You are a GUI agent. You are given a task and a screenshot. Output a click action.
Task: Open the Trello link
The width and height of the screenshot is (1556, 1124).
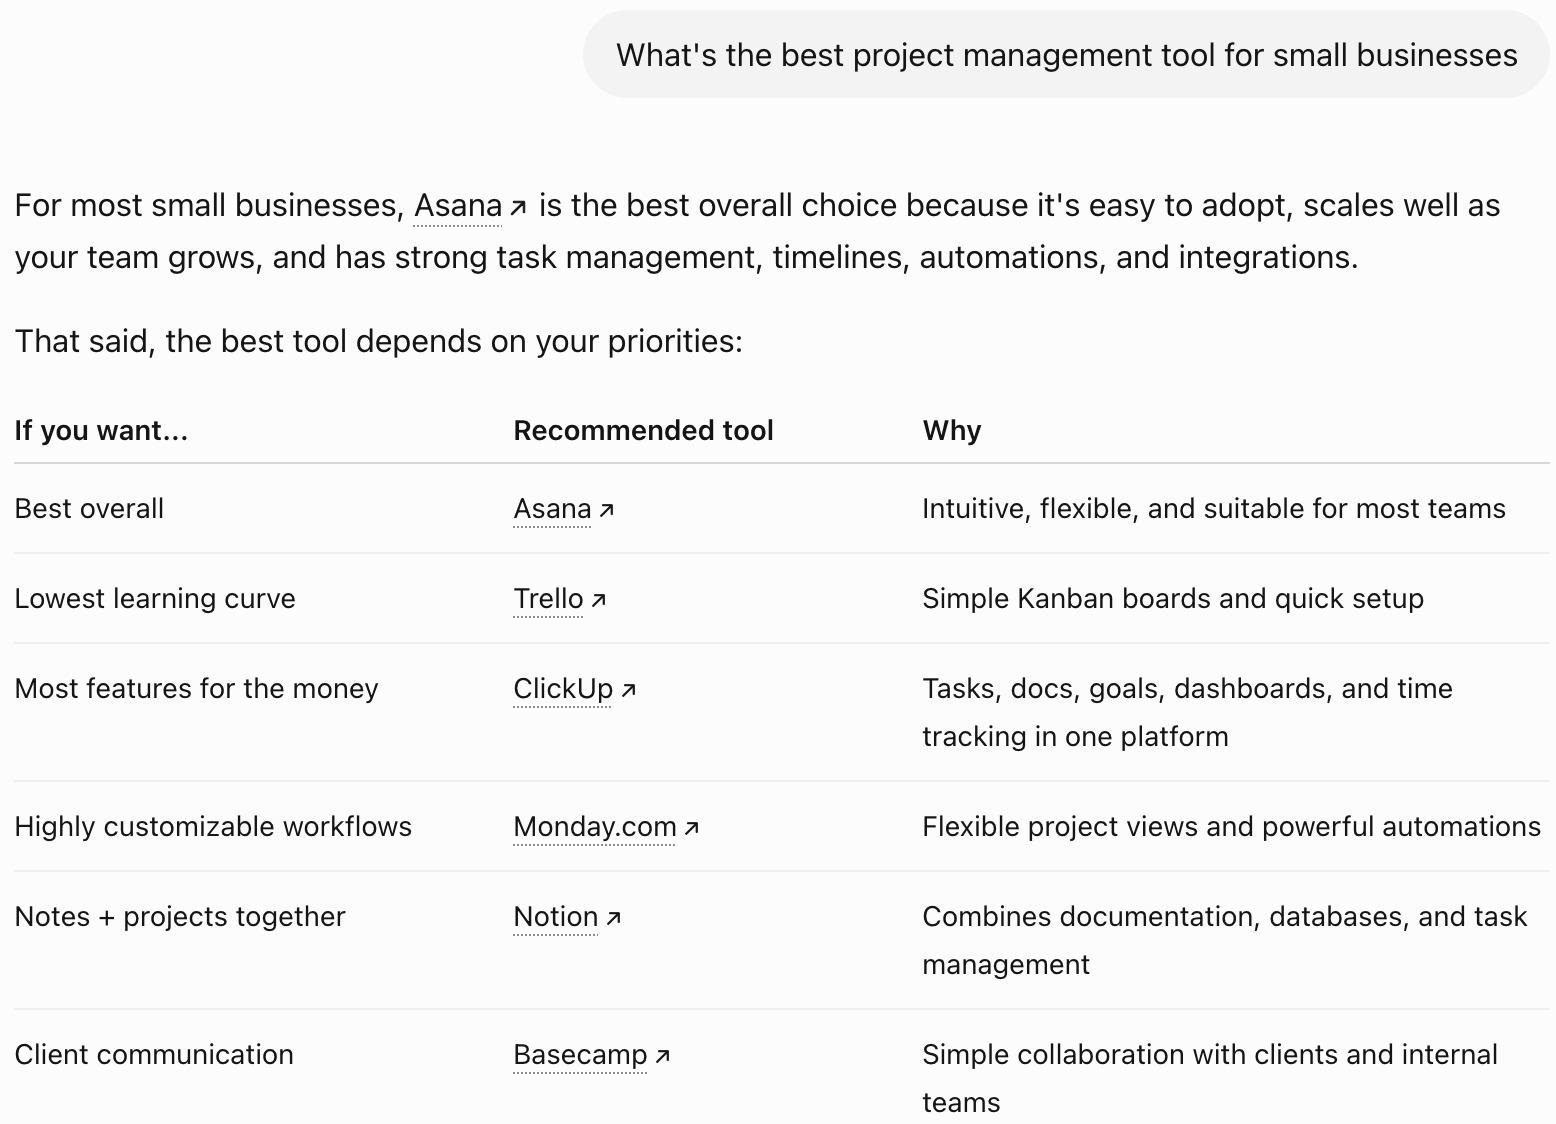click(x=548, y=599)
